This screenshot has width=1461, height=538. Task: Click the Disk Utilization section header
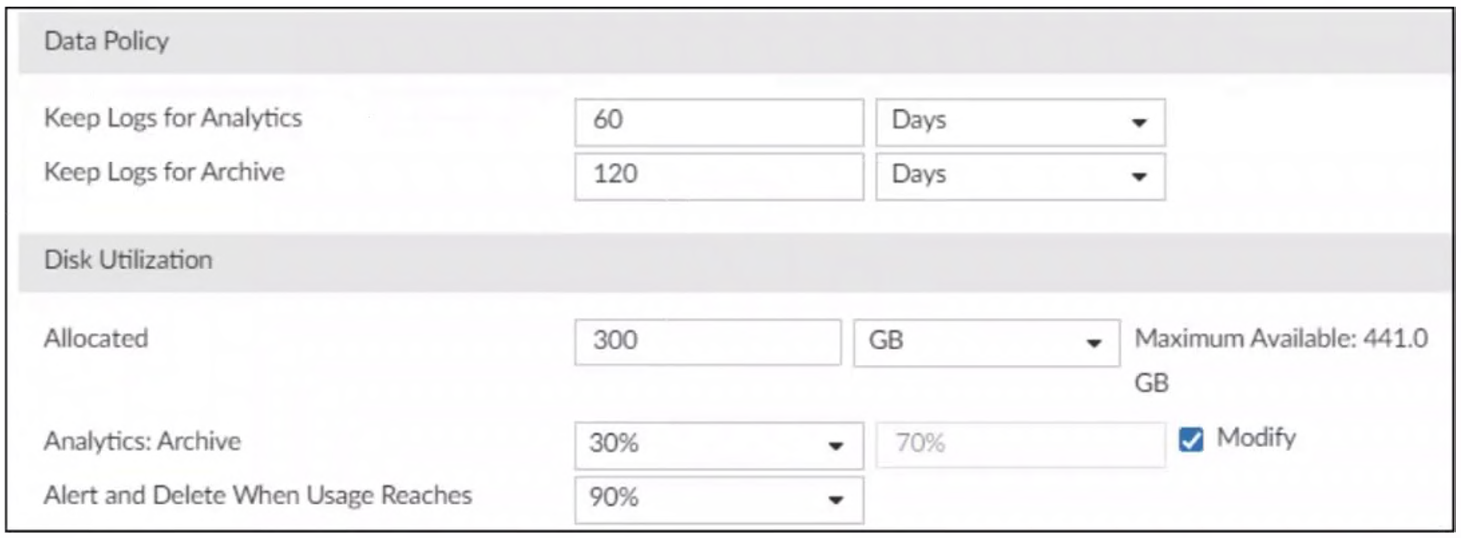128,260
